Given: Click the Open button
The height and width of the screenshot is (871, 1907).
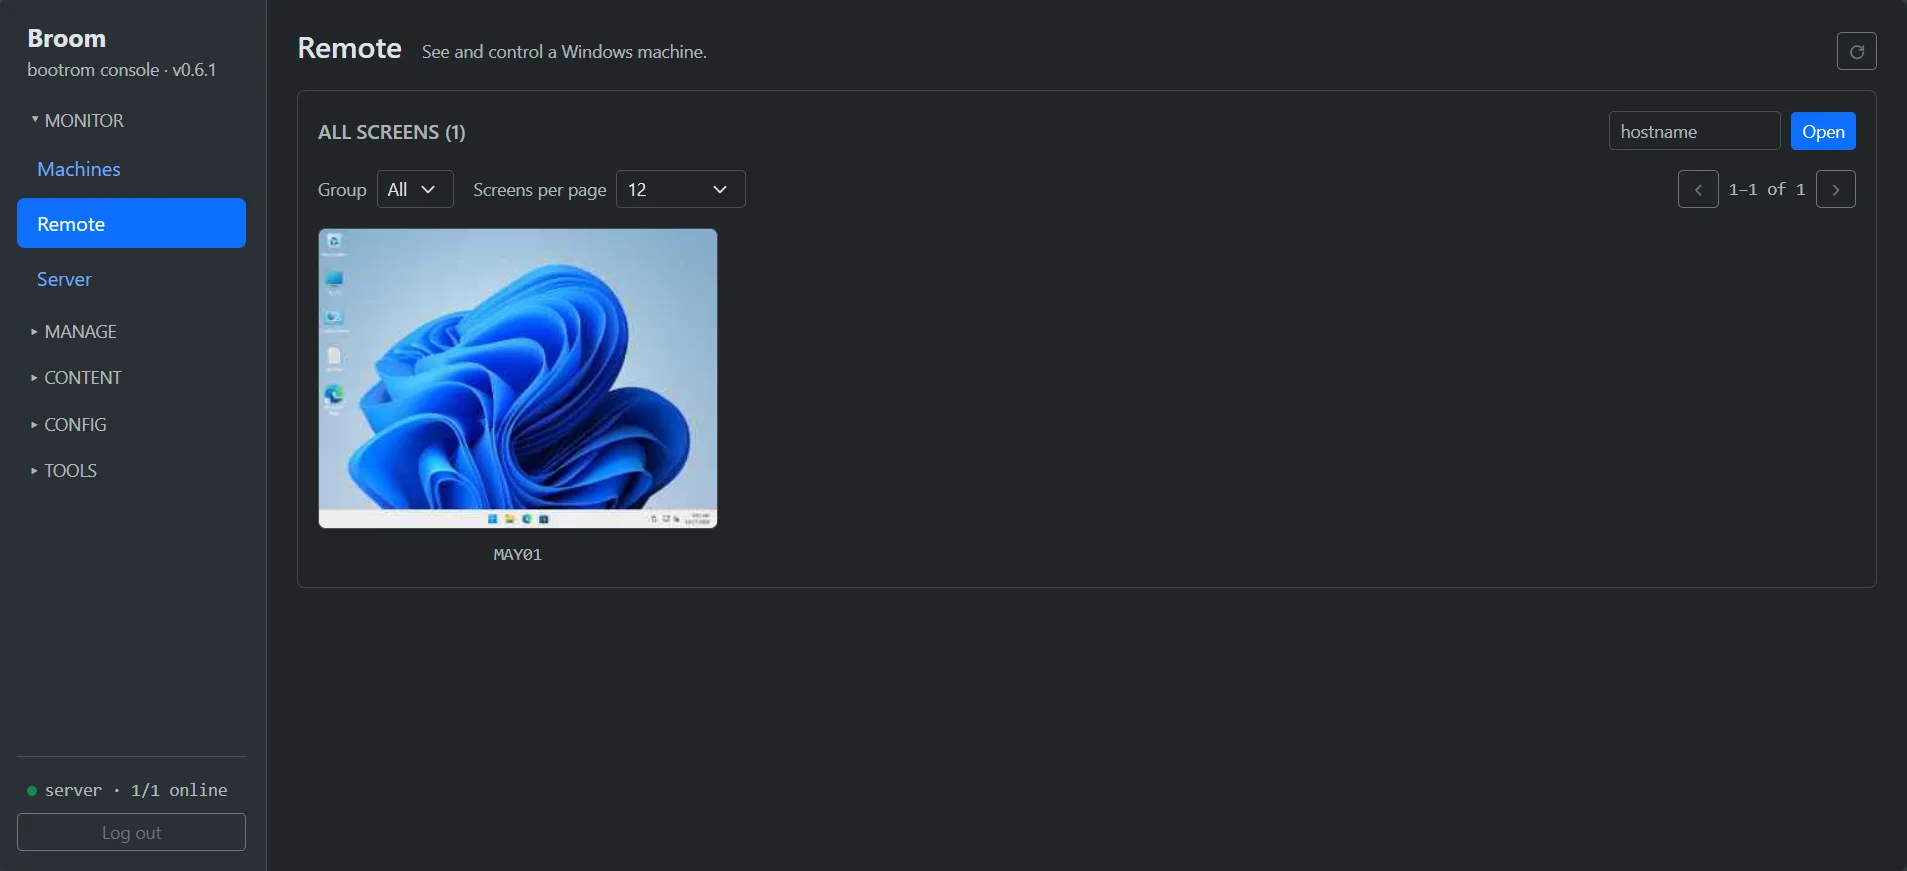Looking at the screenshot, I should pyautogui.click(x=1822, y=131).
